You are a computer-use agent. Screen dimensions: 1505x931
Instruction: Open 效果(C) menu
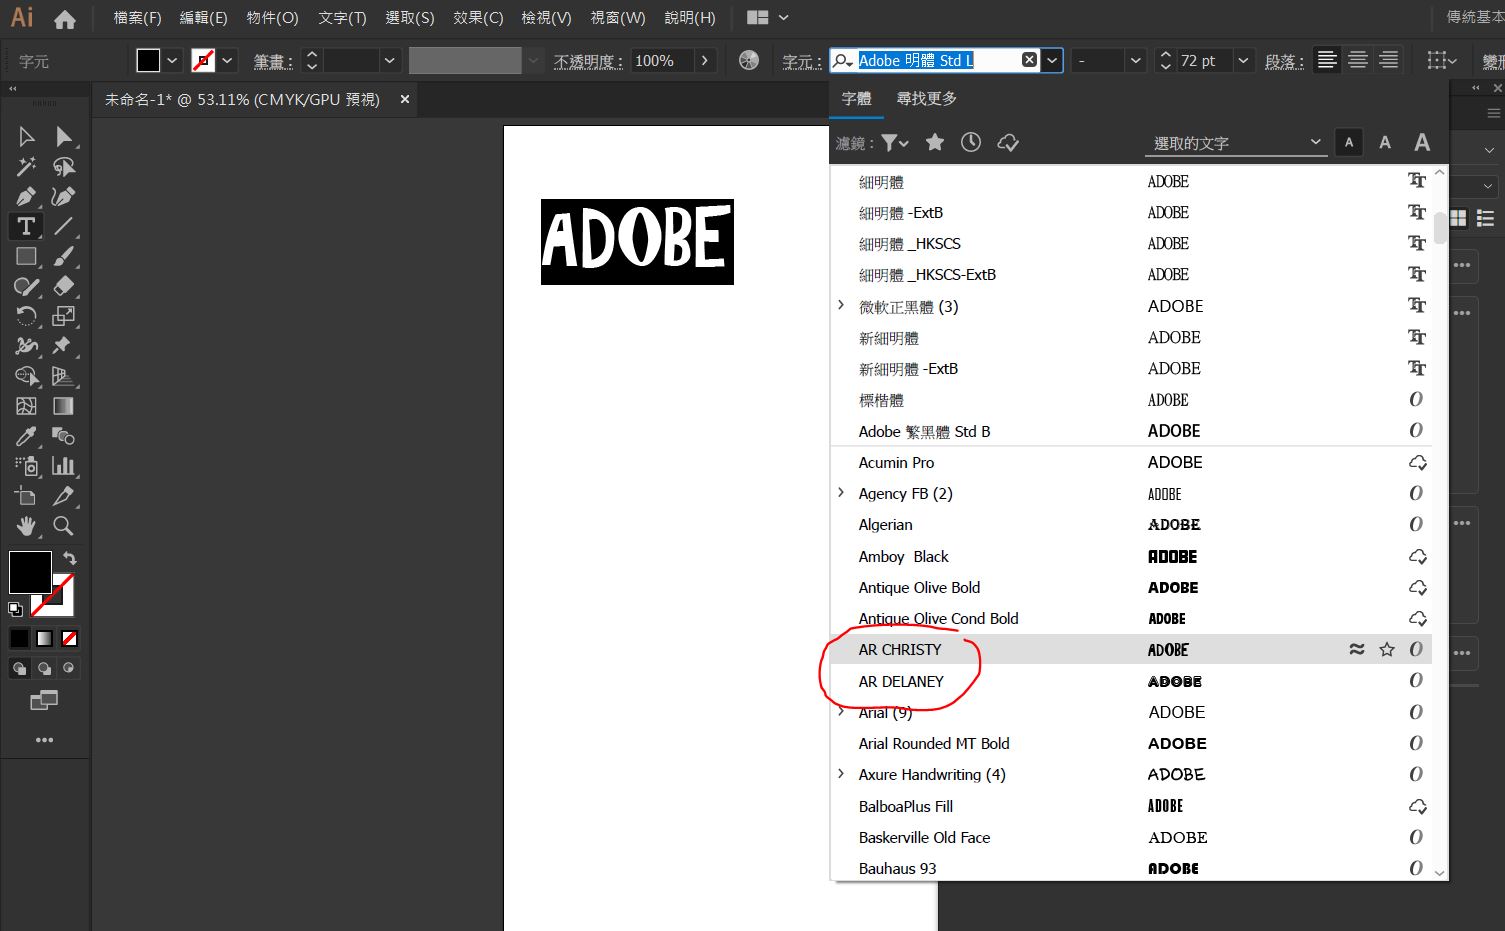tap(478, 18)
